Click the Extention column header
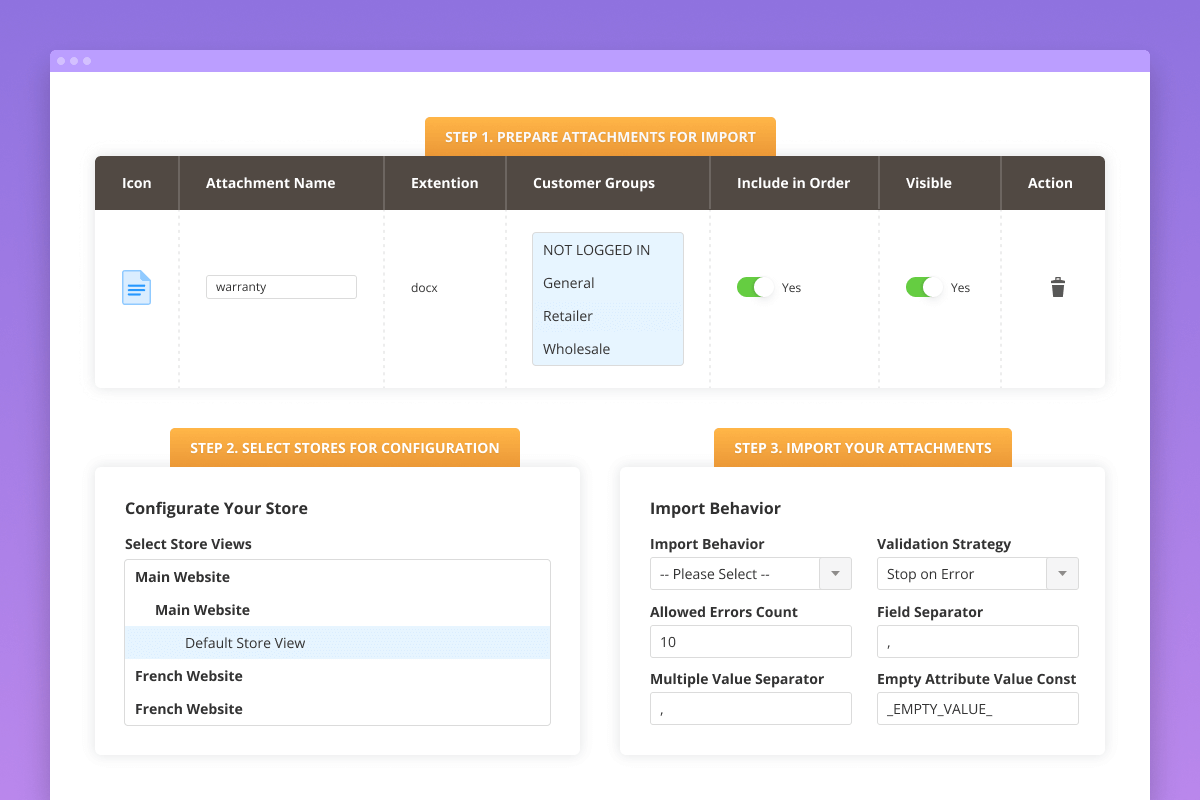This screenshot has height=800, width=1200. pyautogui.click(x=445, y=183)
